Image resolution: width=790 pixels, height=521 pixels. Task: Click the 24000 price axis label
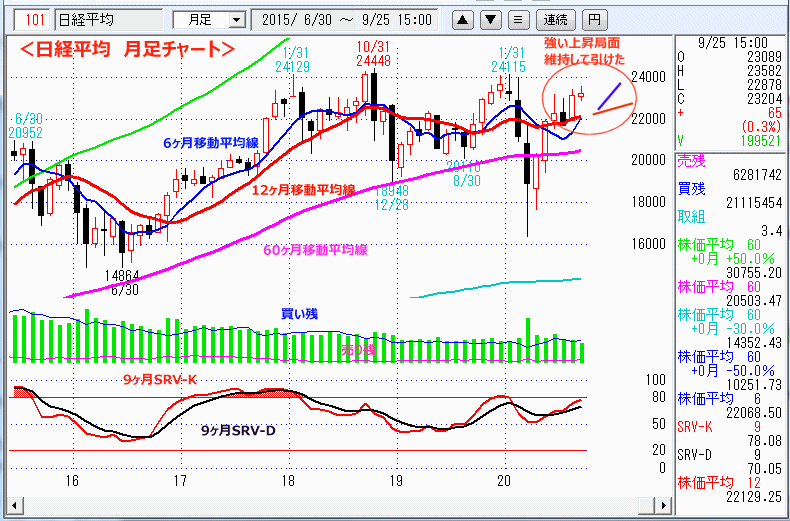(x=648, y=77)
